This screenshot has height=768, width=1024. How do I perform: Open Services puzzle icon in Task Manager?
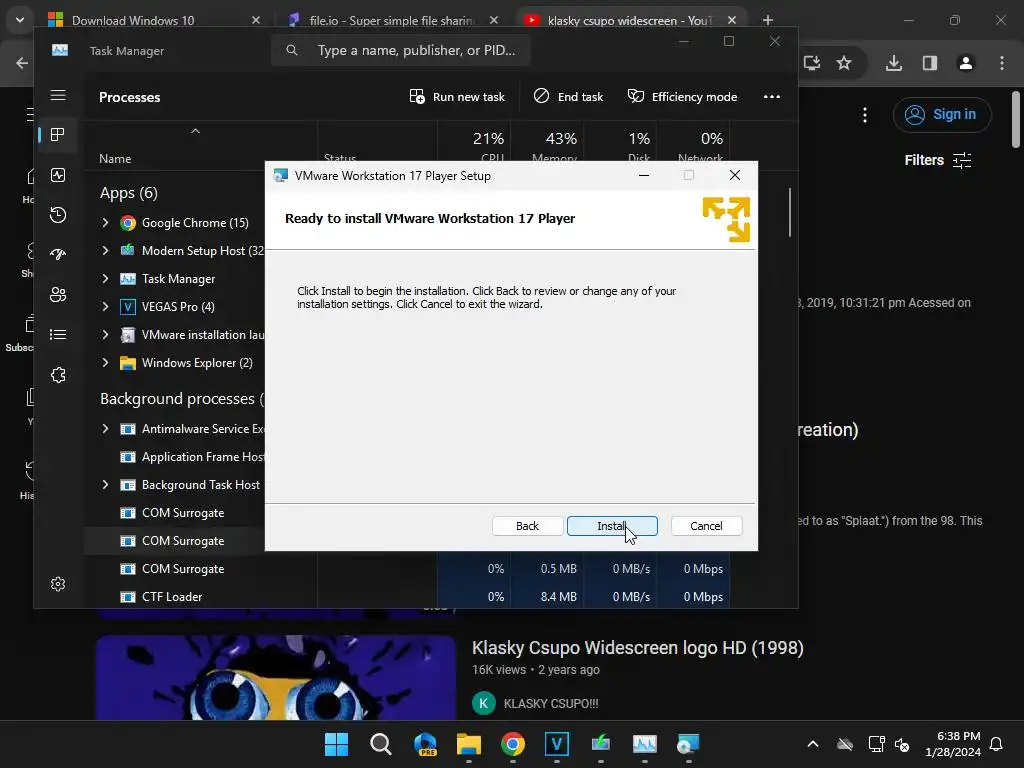pos(58,375)
